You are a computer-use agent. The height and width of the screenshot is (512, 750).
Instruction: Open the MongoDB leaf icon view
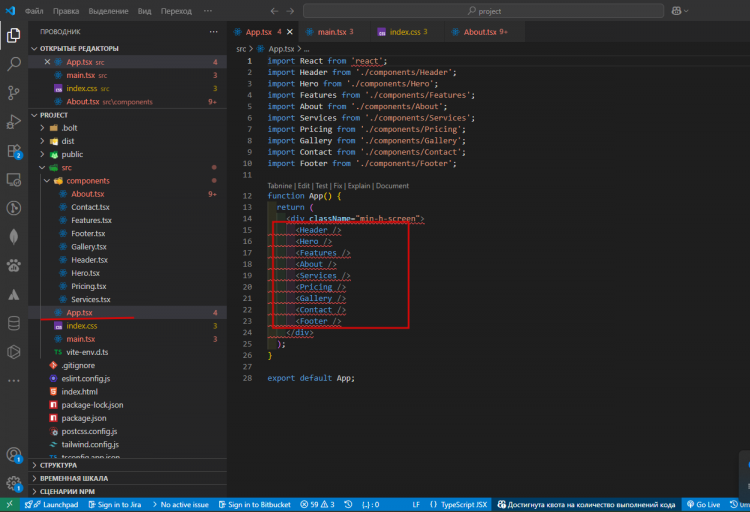pyautogui.click(x=13, y=237)
